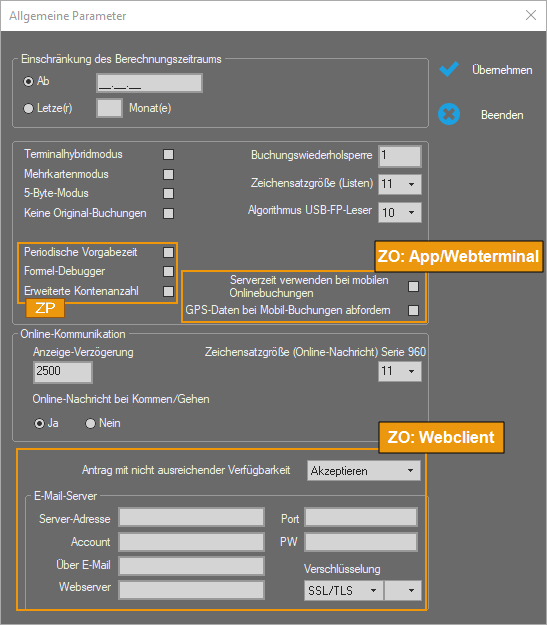Open Algorithmus USB-FP-Leser dropdown

pyautogui.click(x=399, y=212)
